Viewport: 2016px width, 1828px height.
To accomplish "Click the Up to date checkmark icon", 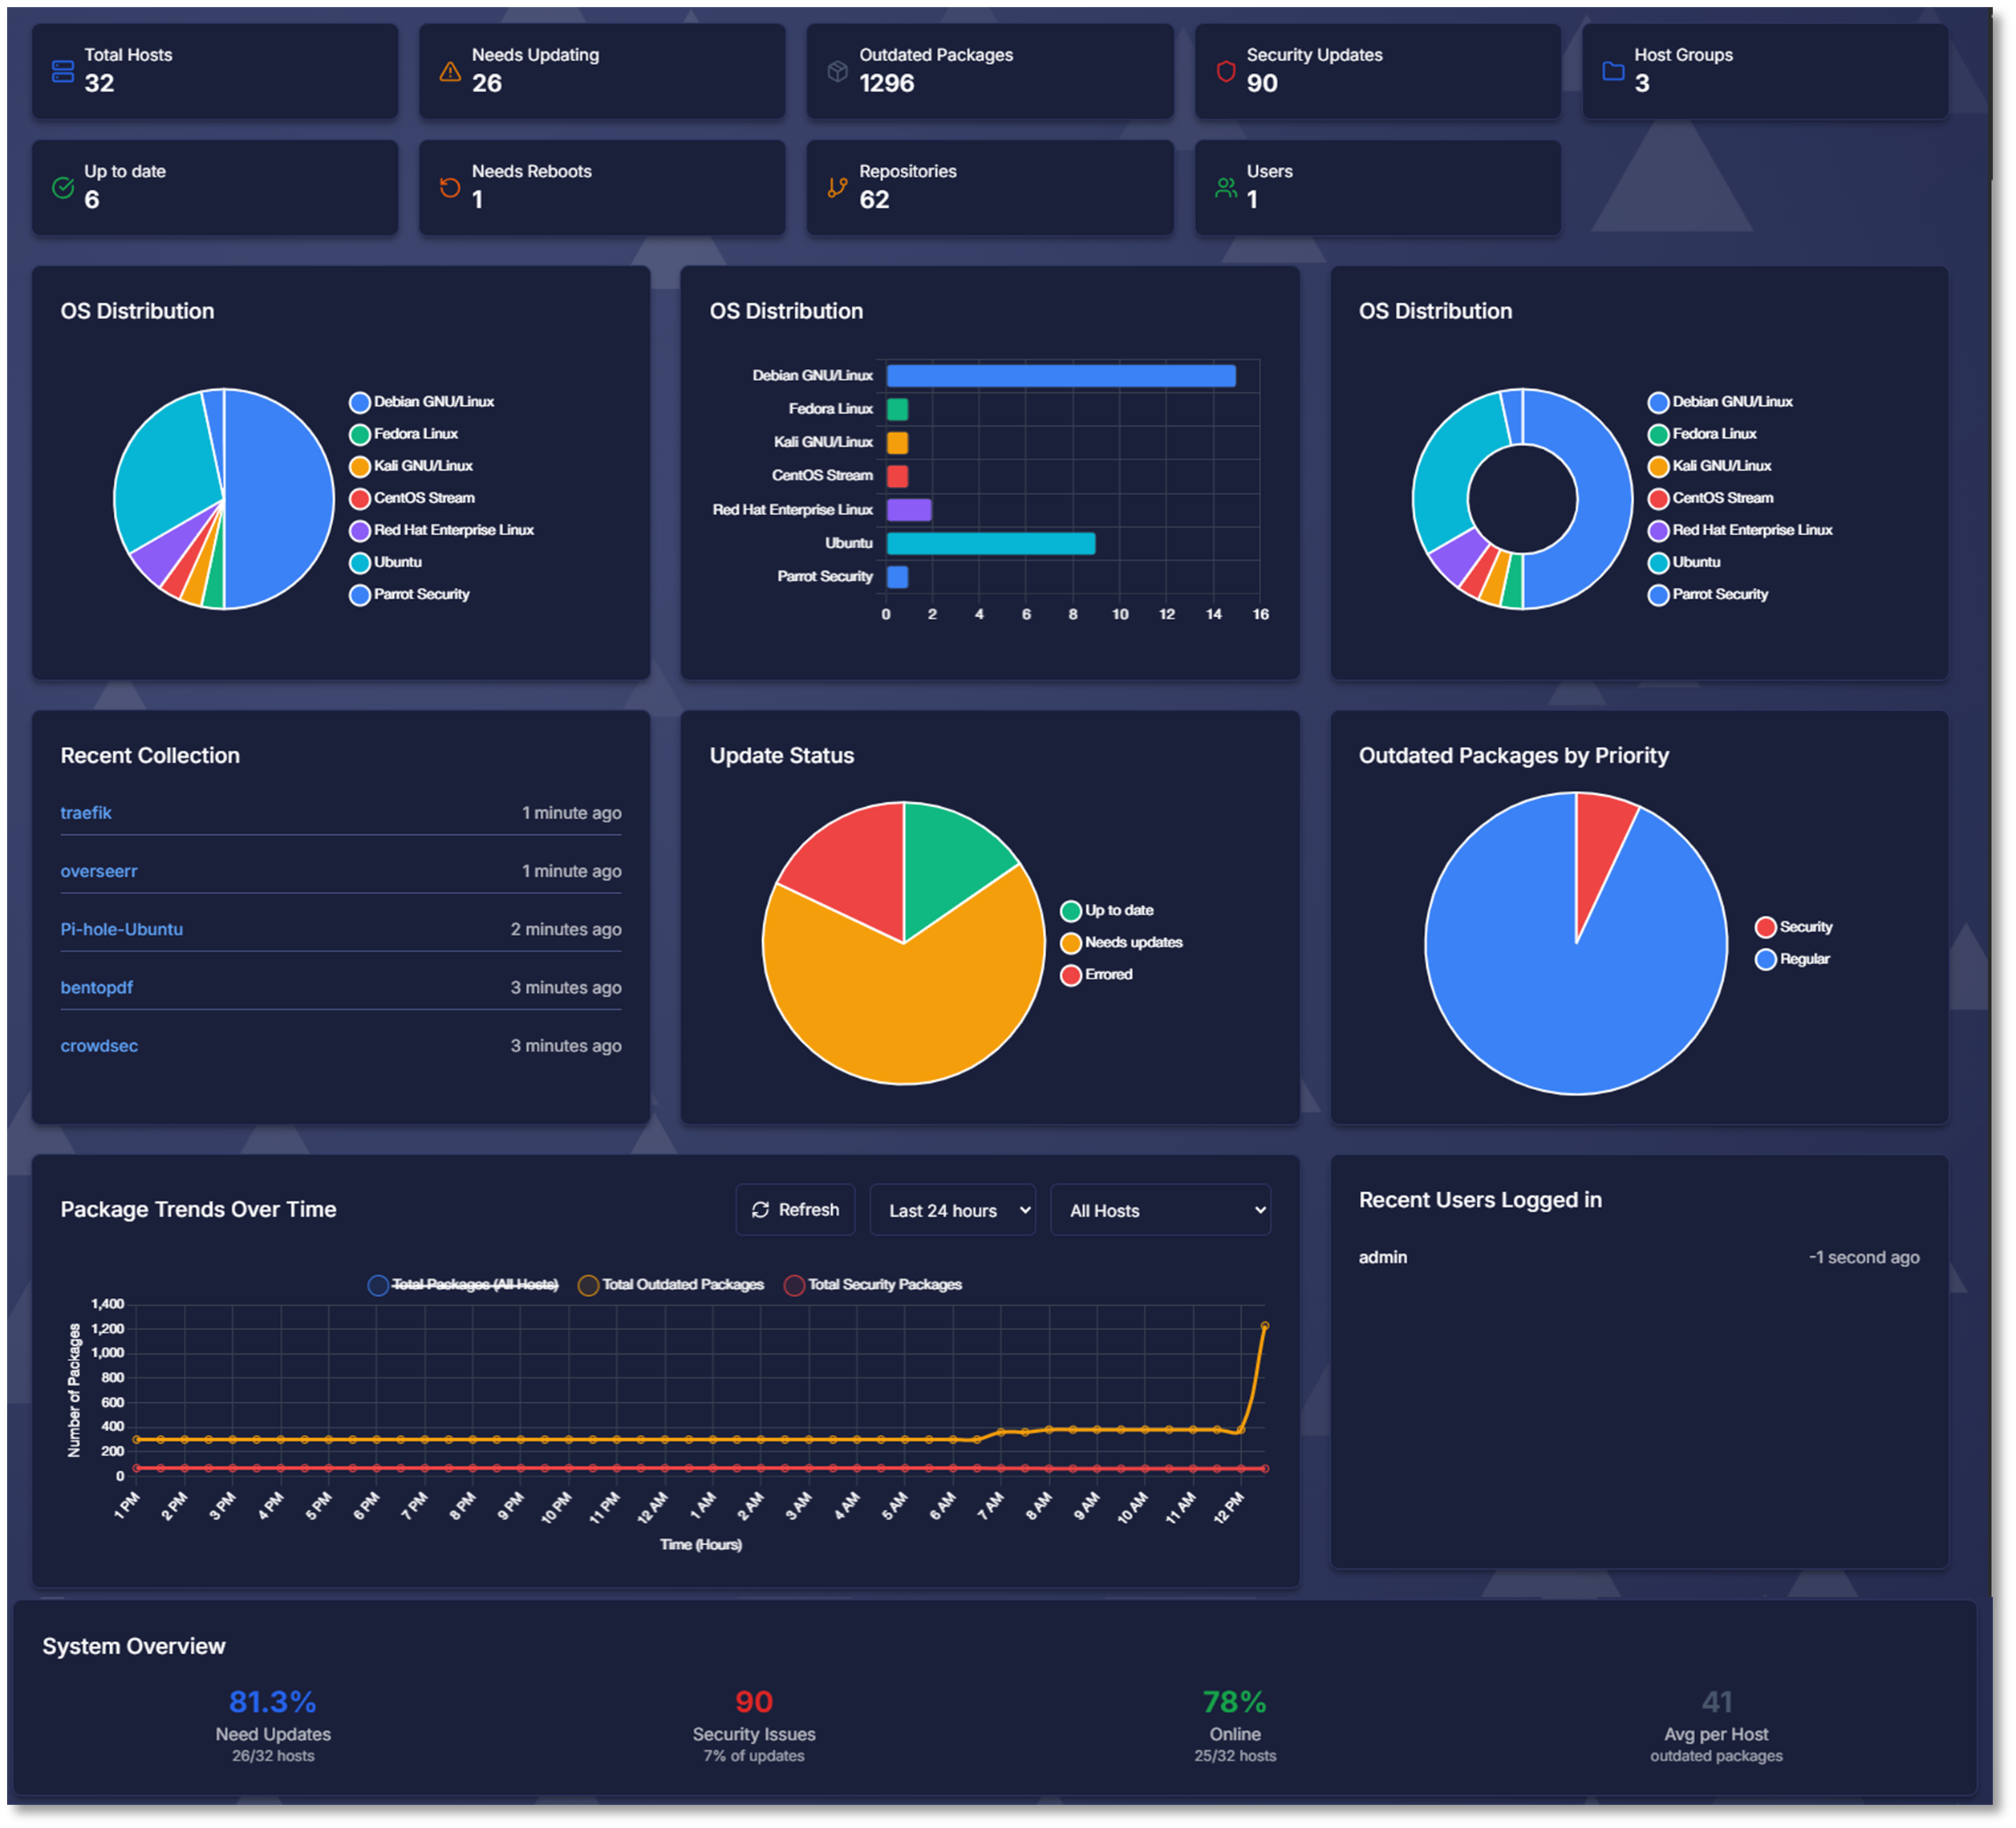I will pyautogui.click(x=62, y=187).
